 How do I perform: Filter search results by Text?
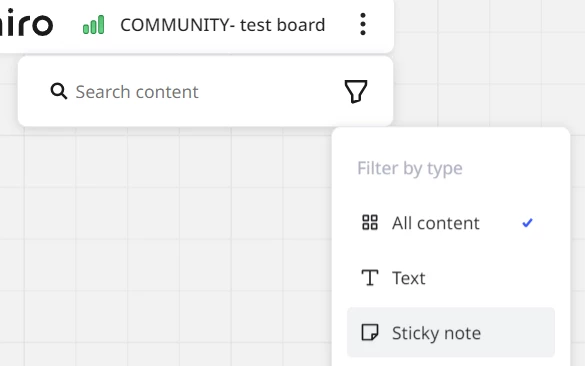(451, 278)
